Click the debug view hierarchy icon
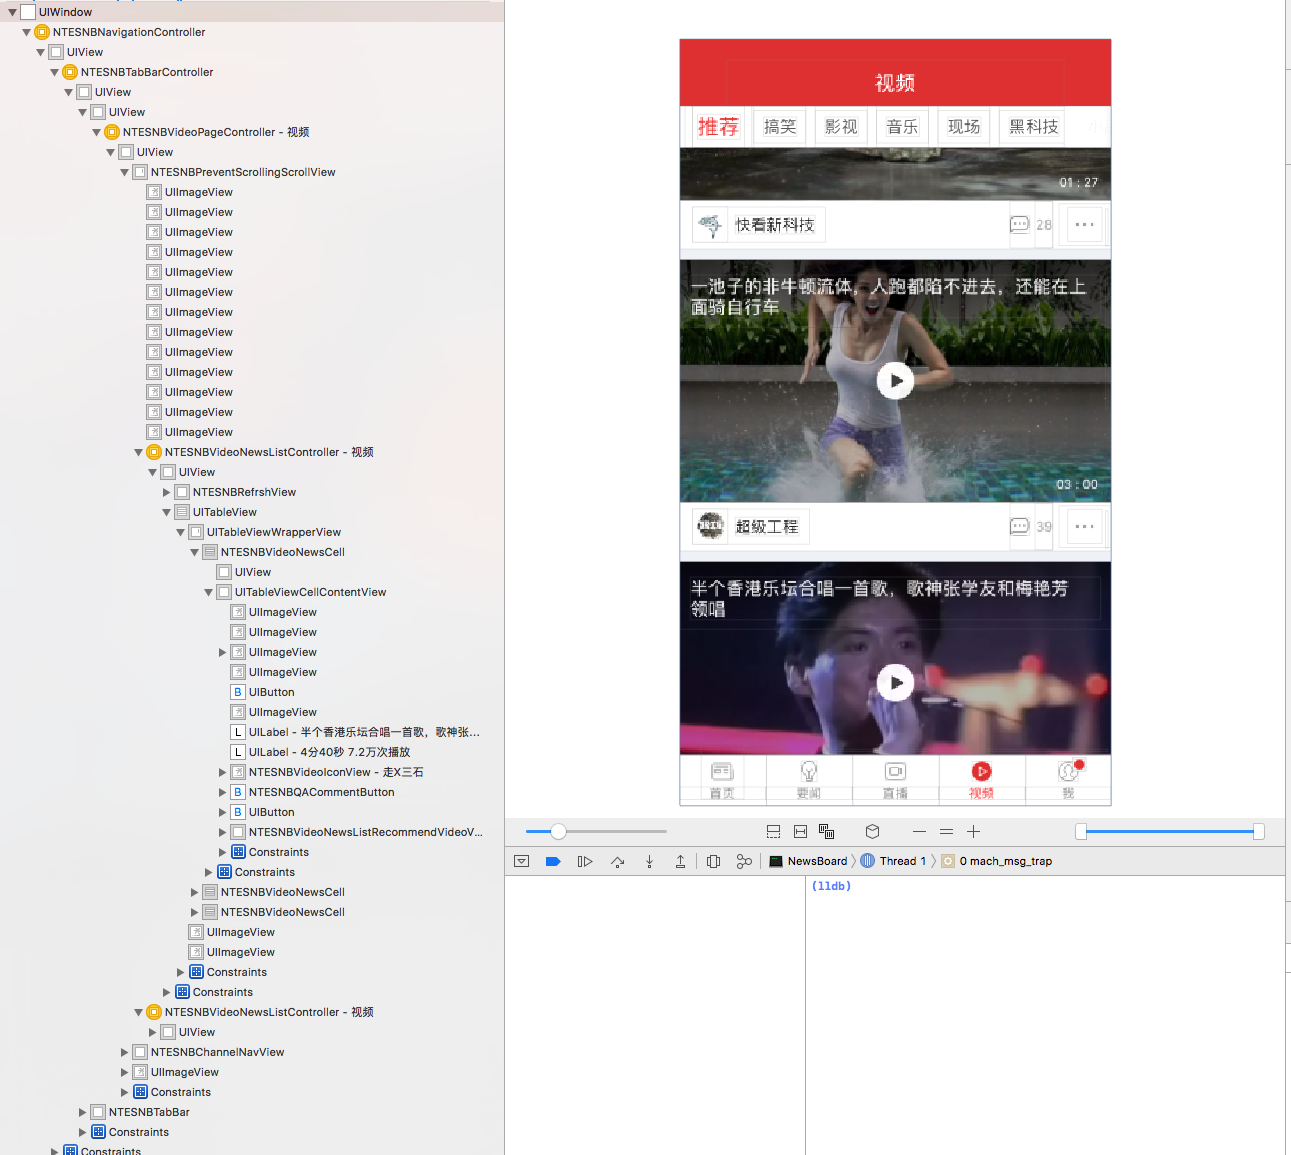 (713, 861)
